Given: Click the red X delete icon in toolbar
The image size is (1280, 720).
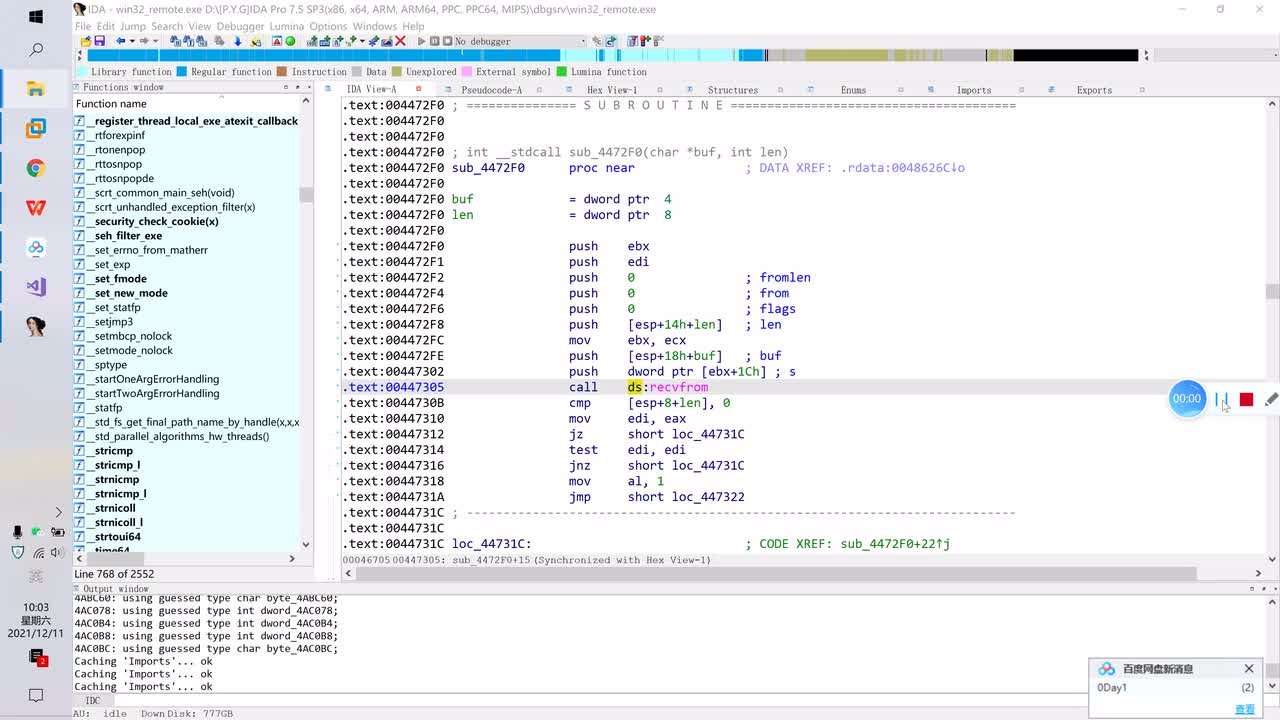Looking at the screenshot, I should 400,41.
